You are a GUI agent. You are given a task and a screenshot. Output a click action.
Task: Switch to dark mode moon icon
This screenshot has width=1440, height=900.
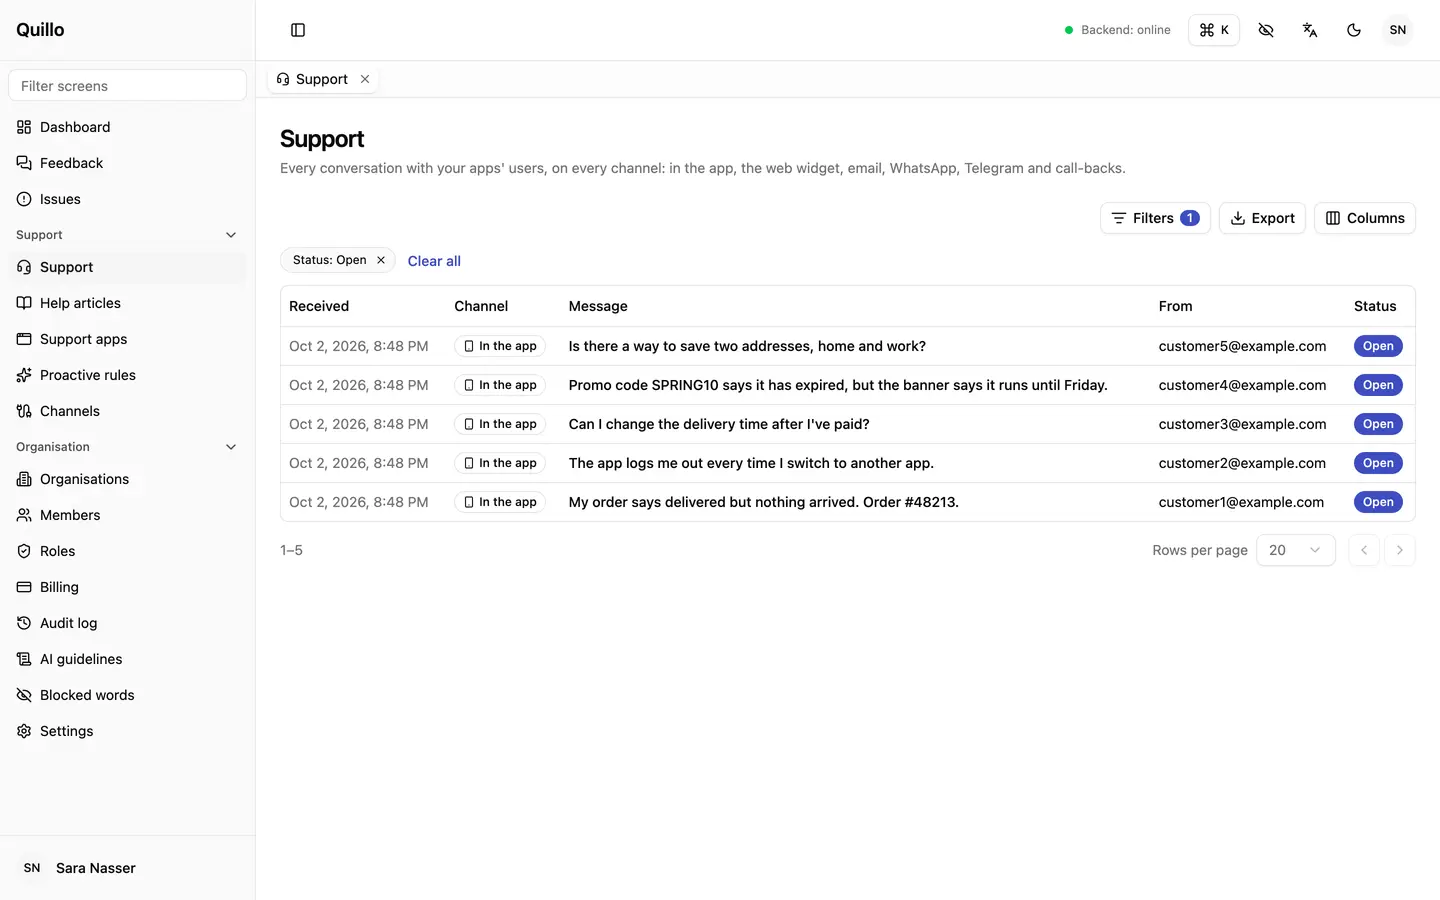[x=1354, y=30]
